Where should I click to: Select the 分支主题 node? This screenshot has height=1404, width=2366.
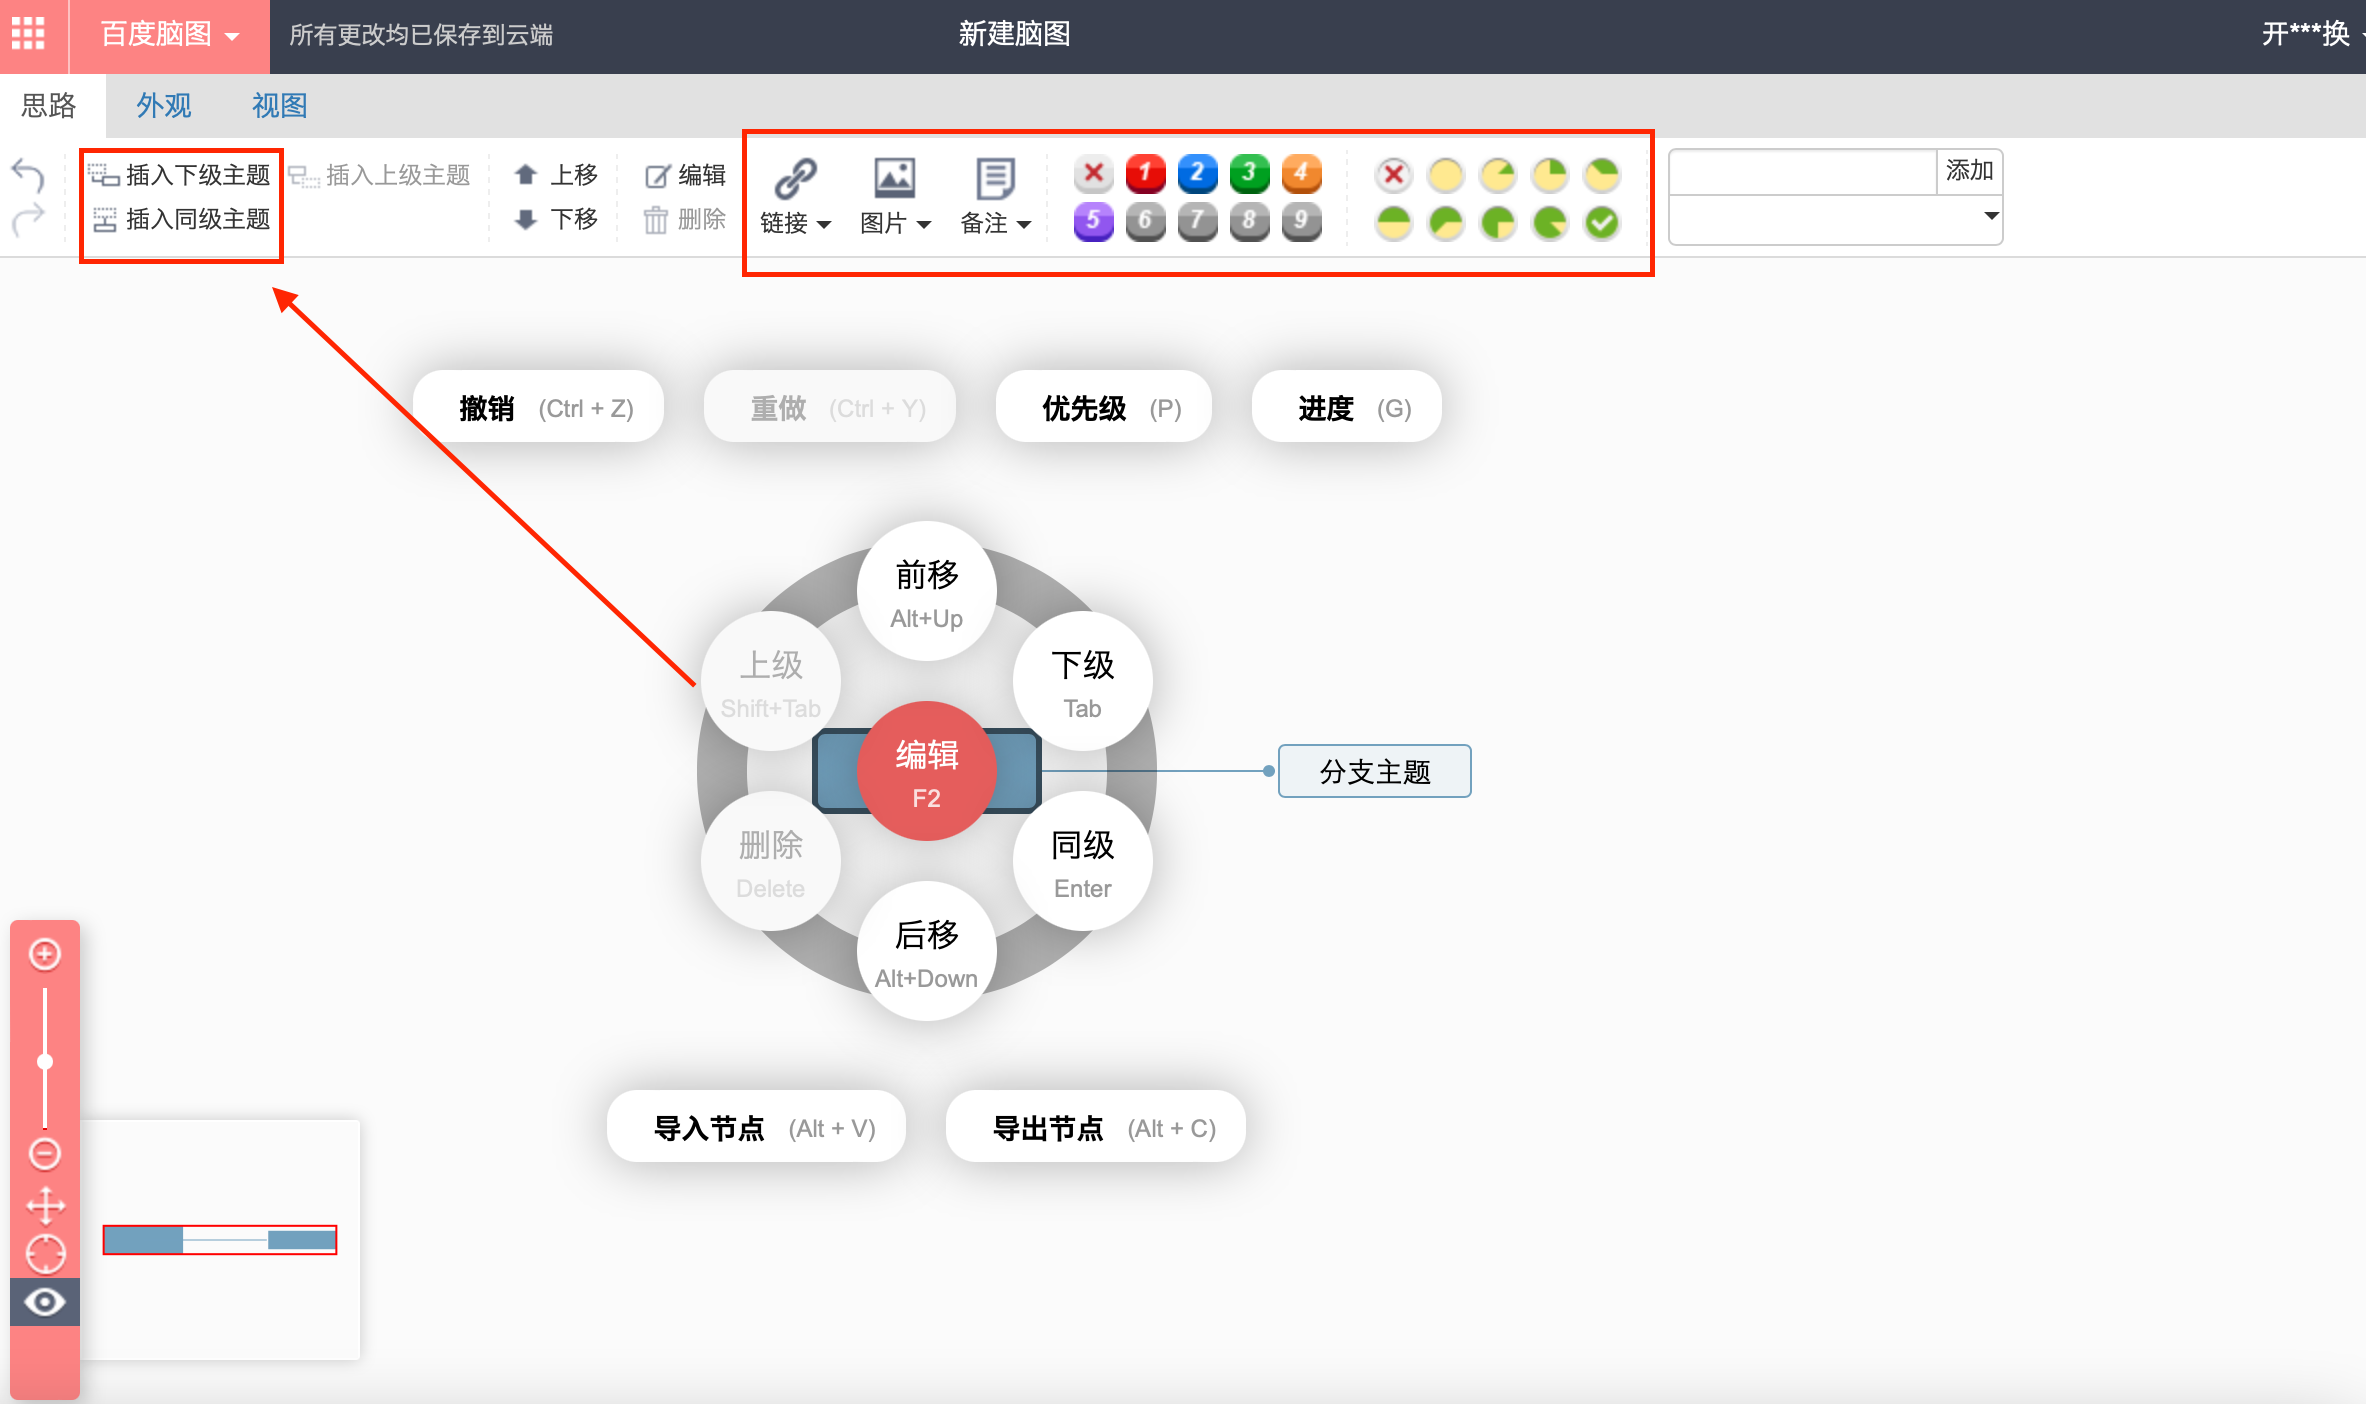pos(1375,771)
